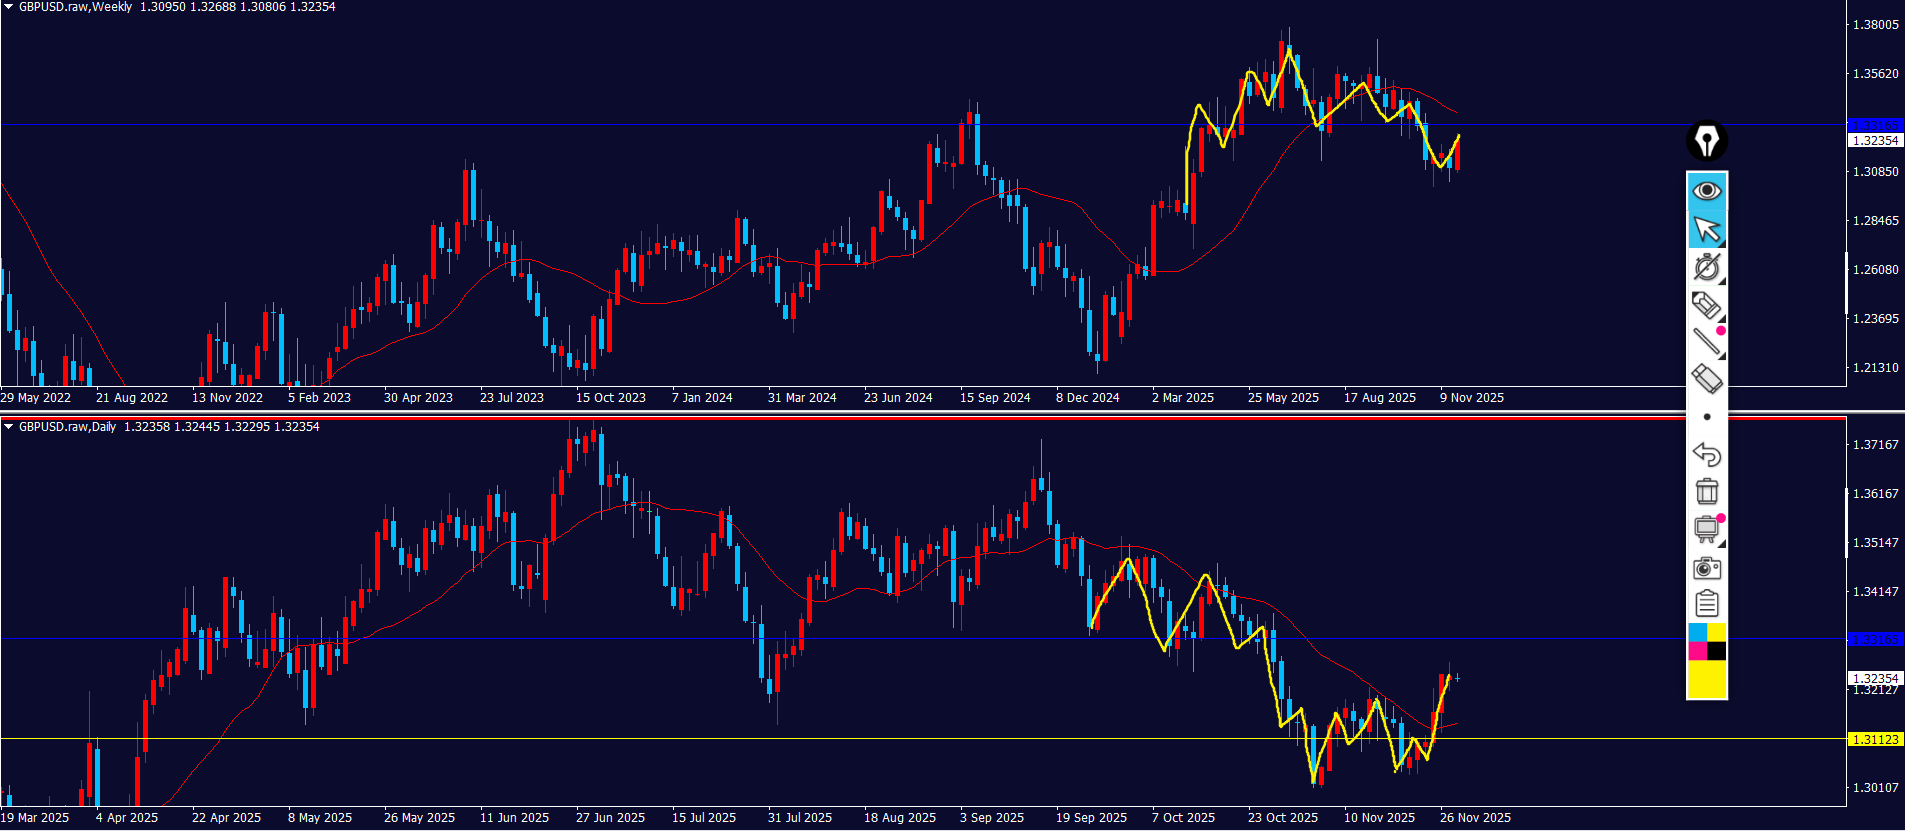Undo the last drawing stroke
Image resolution: width=1905 pixels, height=832 pixels.
[1706, 455]
